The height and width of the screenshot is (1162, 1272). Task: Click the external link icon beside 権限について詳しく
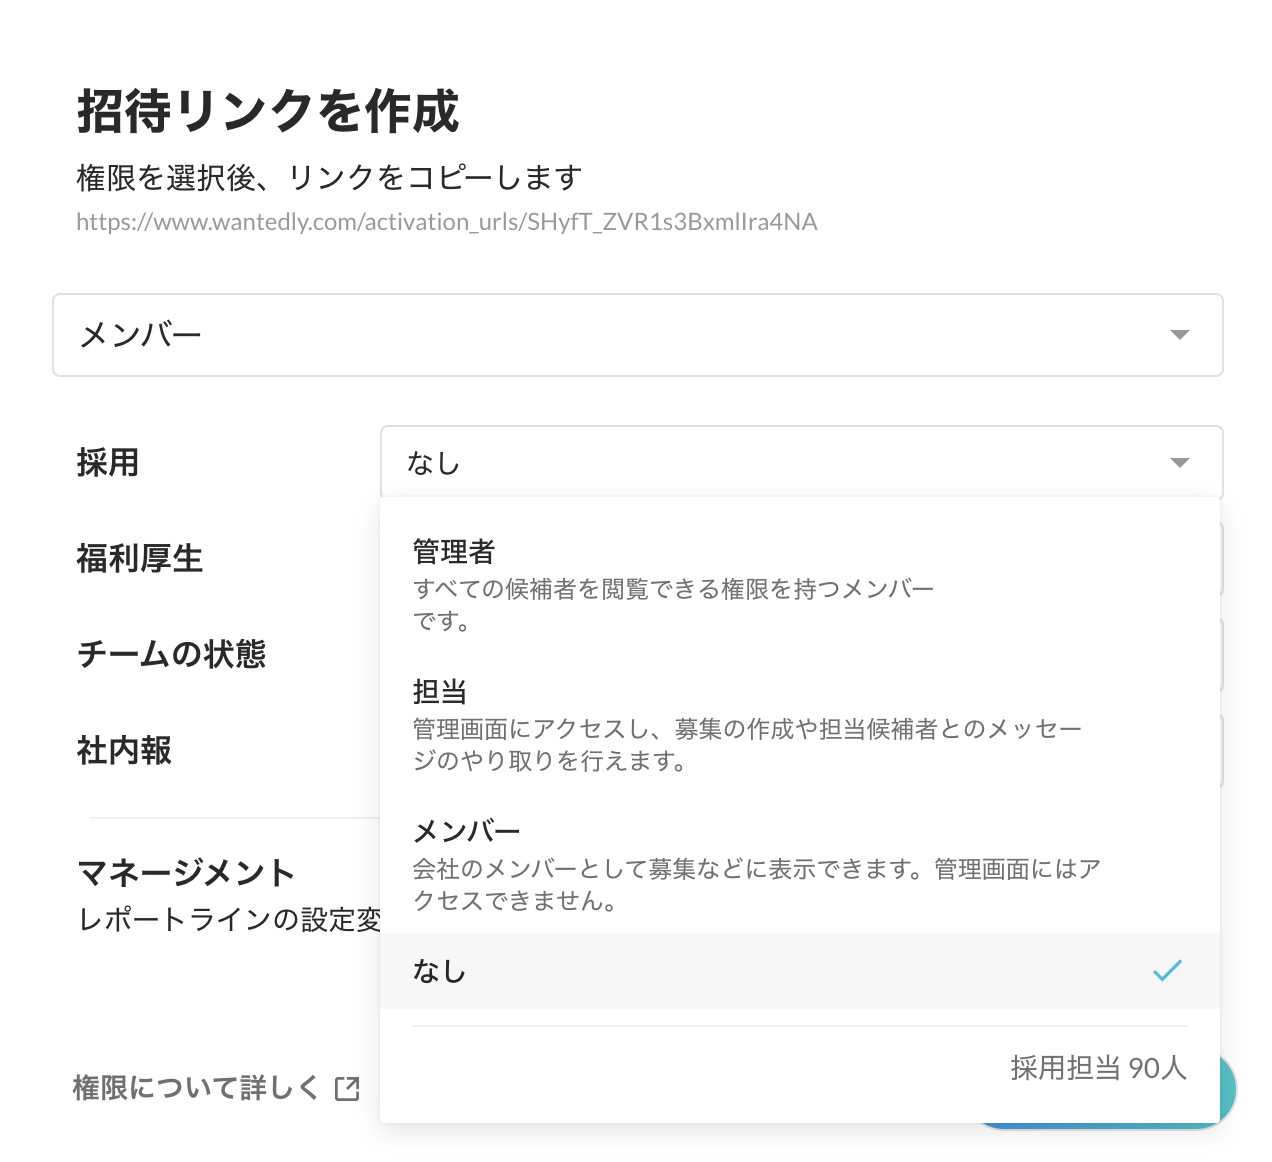coord(347,1089)
